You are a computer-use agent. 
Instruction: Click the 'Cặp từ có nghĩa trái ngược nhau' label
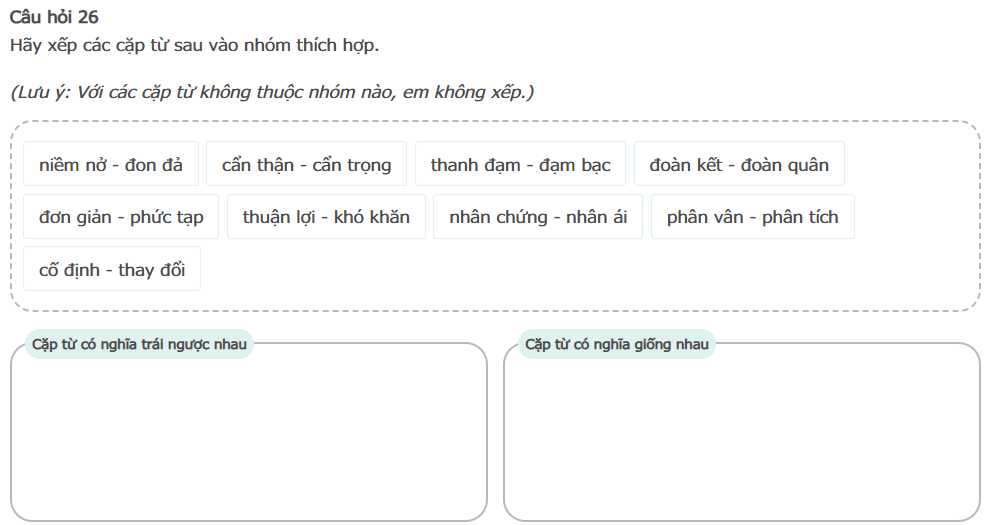139,345
